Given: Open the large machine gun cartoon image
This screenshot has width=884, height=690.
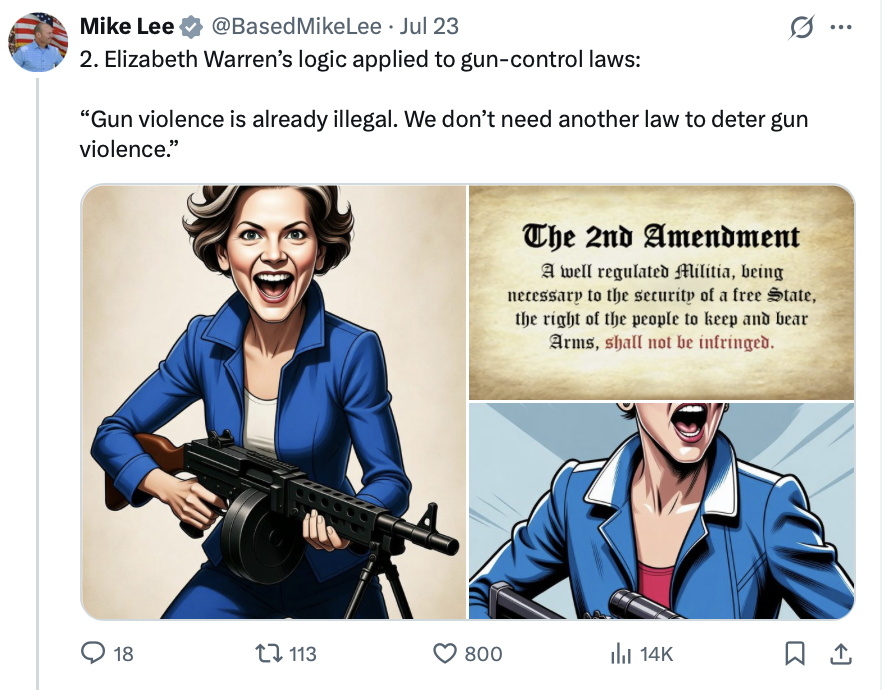Looking at the screenshot, I should click(274, 402).
